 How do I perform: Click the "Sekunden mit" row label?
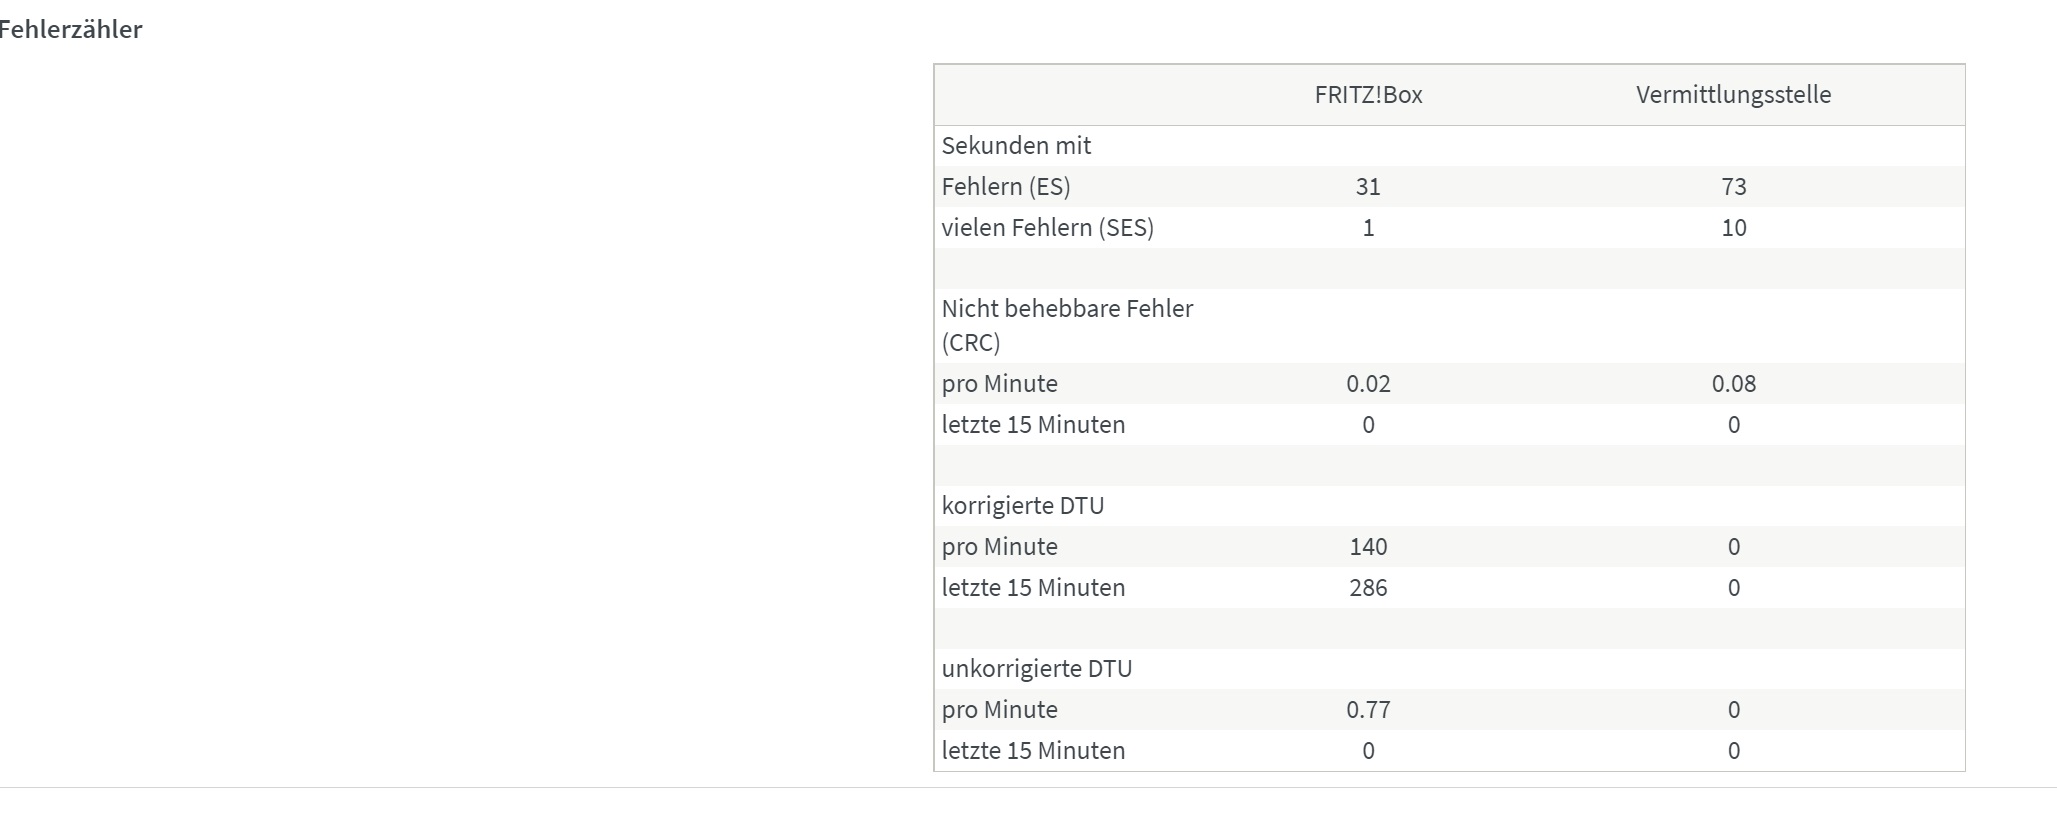click(x=1016, y=146)
